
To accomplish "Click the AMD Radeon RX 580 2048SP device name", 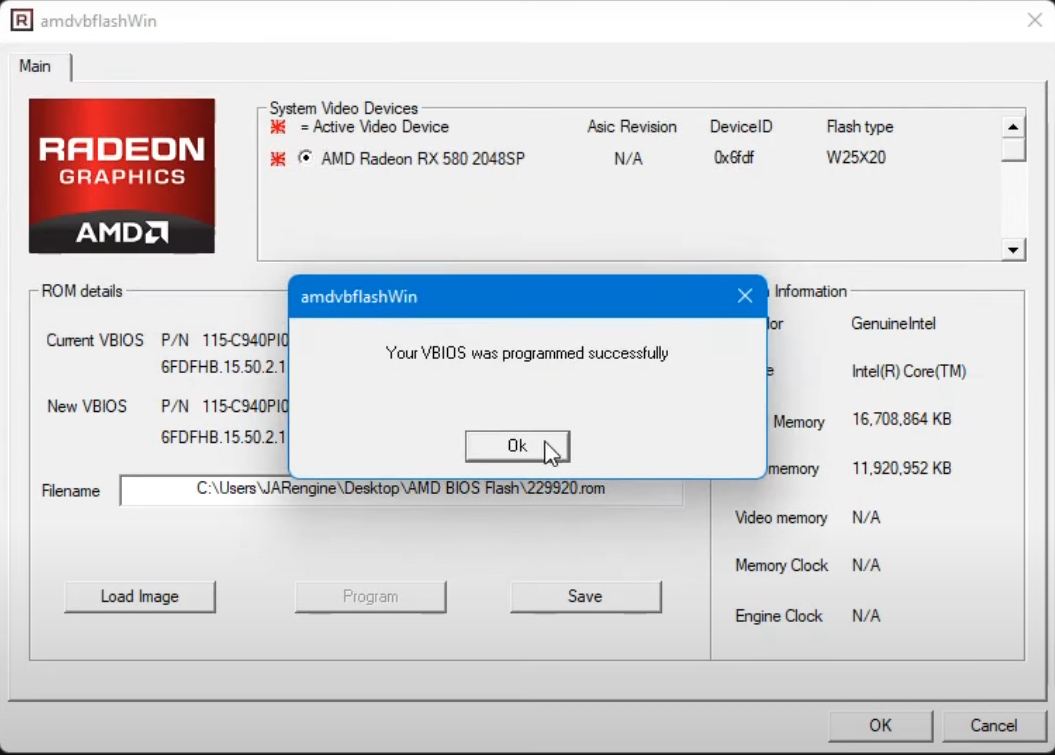I will [423, 159].
